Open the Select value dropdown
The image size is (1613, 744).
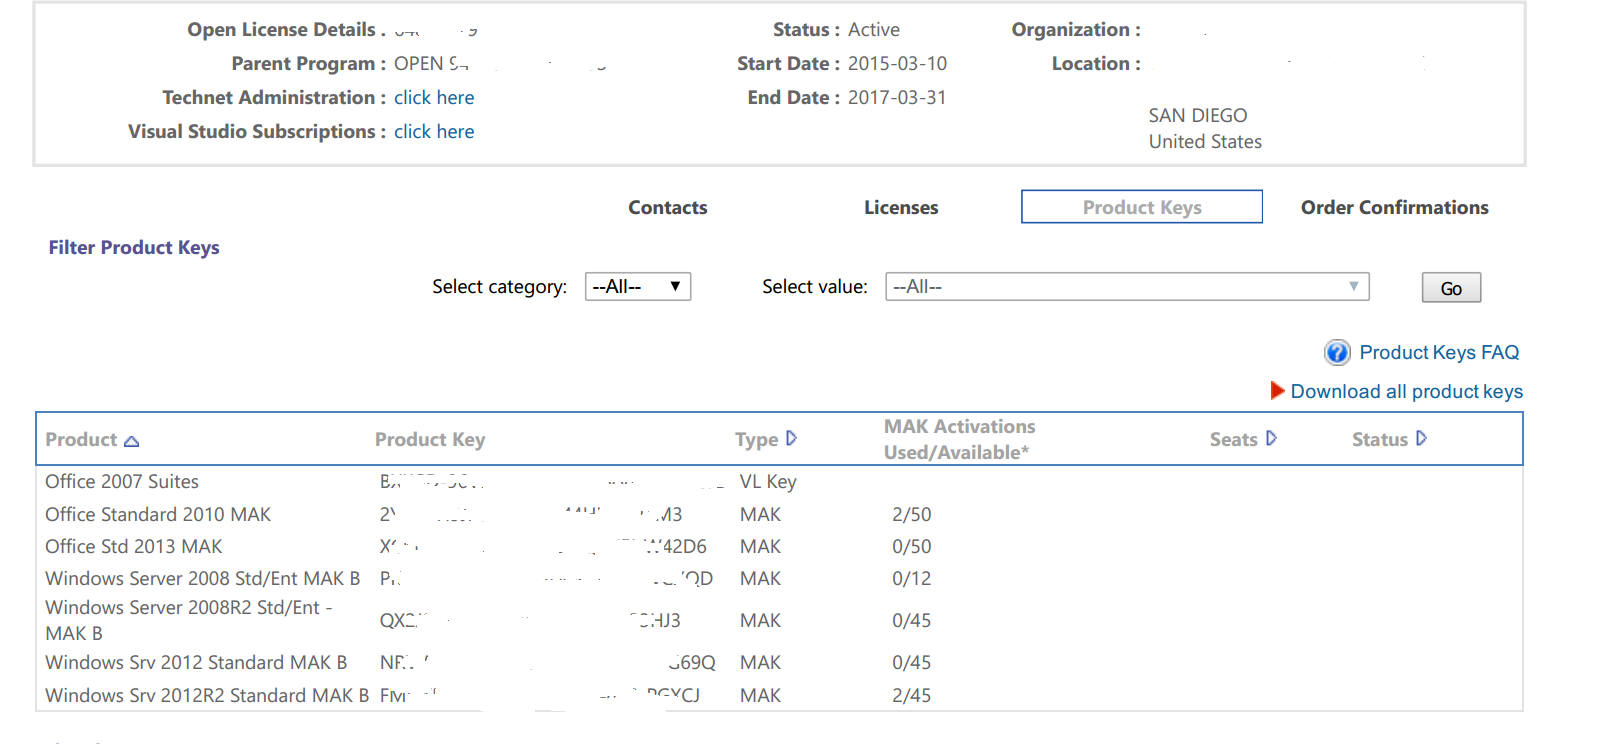coord(1127,286)
